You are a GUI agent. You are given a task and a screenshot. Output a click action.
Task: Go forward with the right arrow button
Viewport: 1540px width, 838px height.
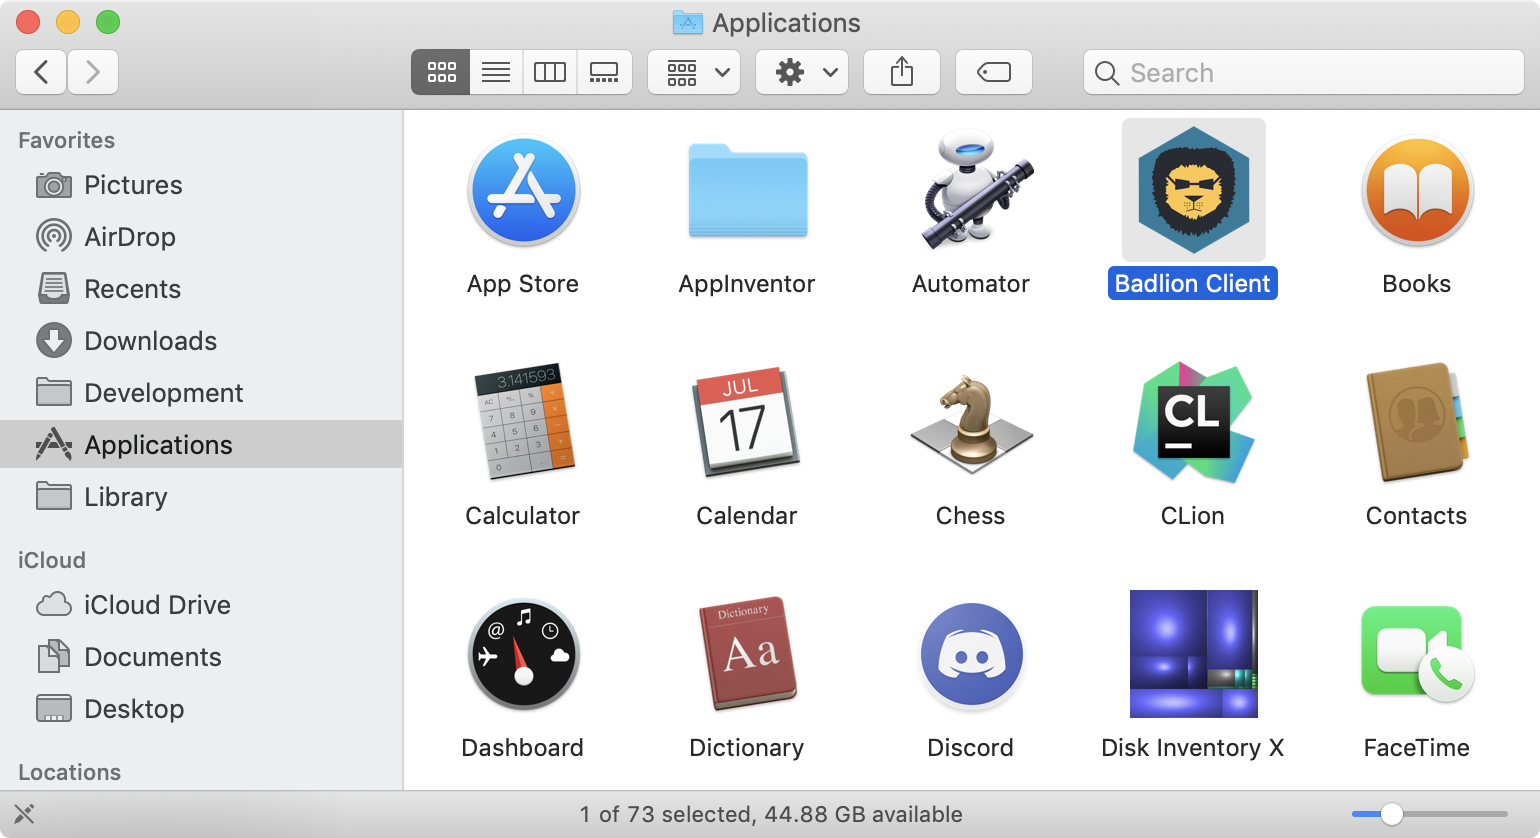[x=93, y=72]
